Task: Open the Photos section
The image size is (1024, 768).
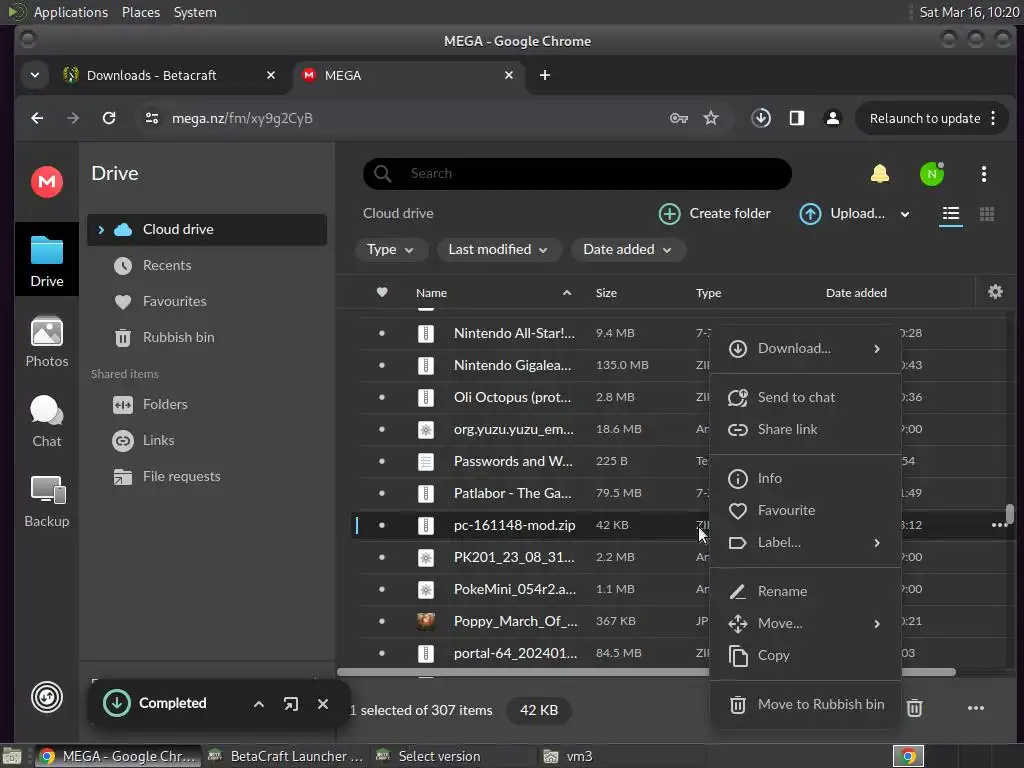Action: [47, 342]
